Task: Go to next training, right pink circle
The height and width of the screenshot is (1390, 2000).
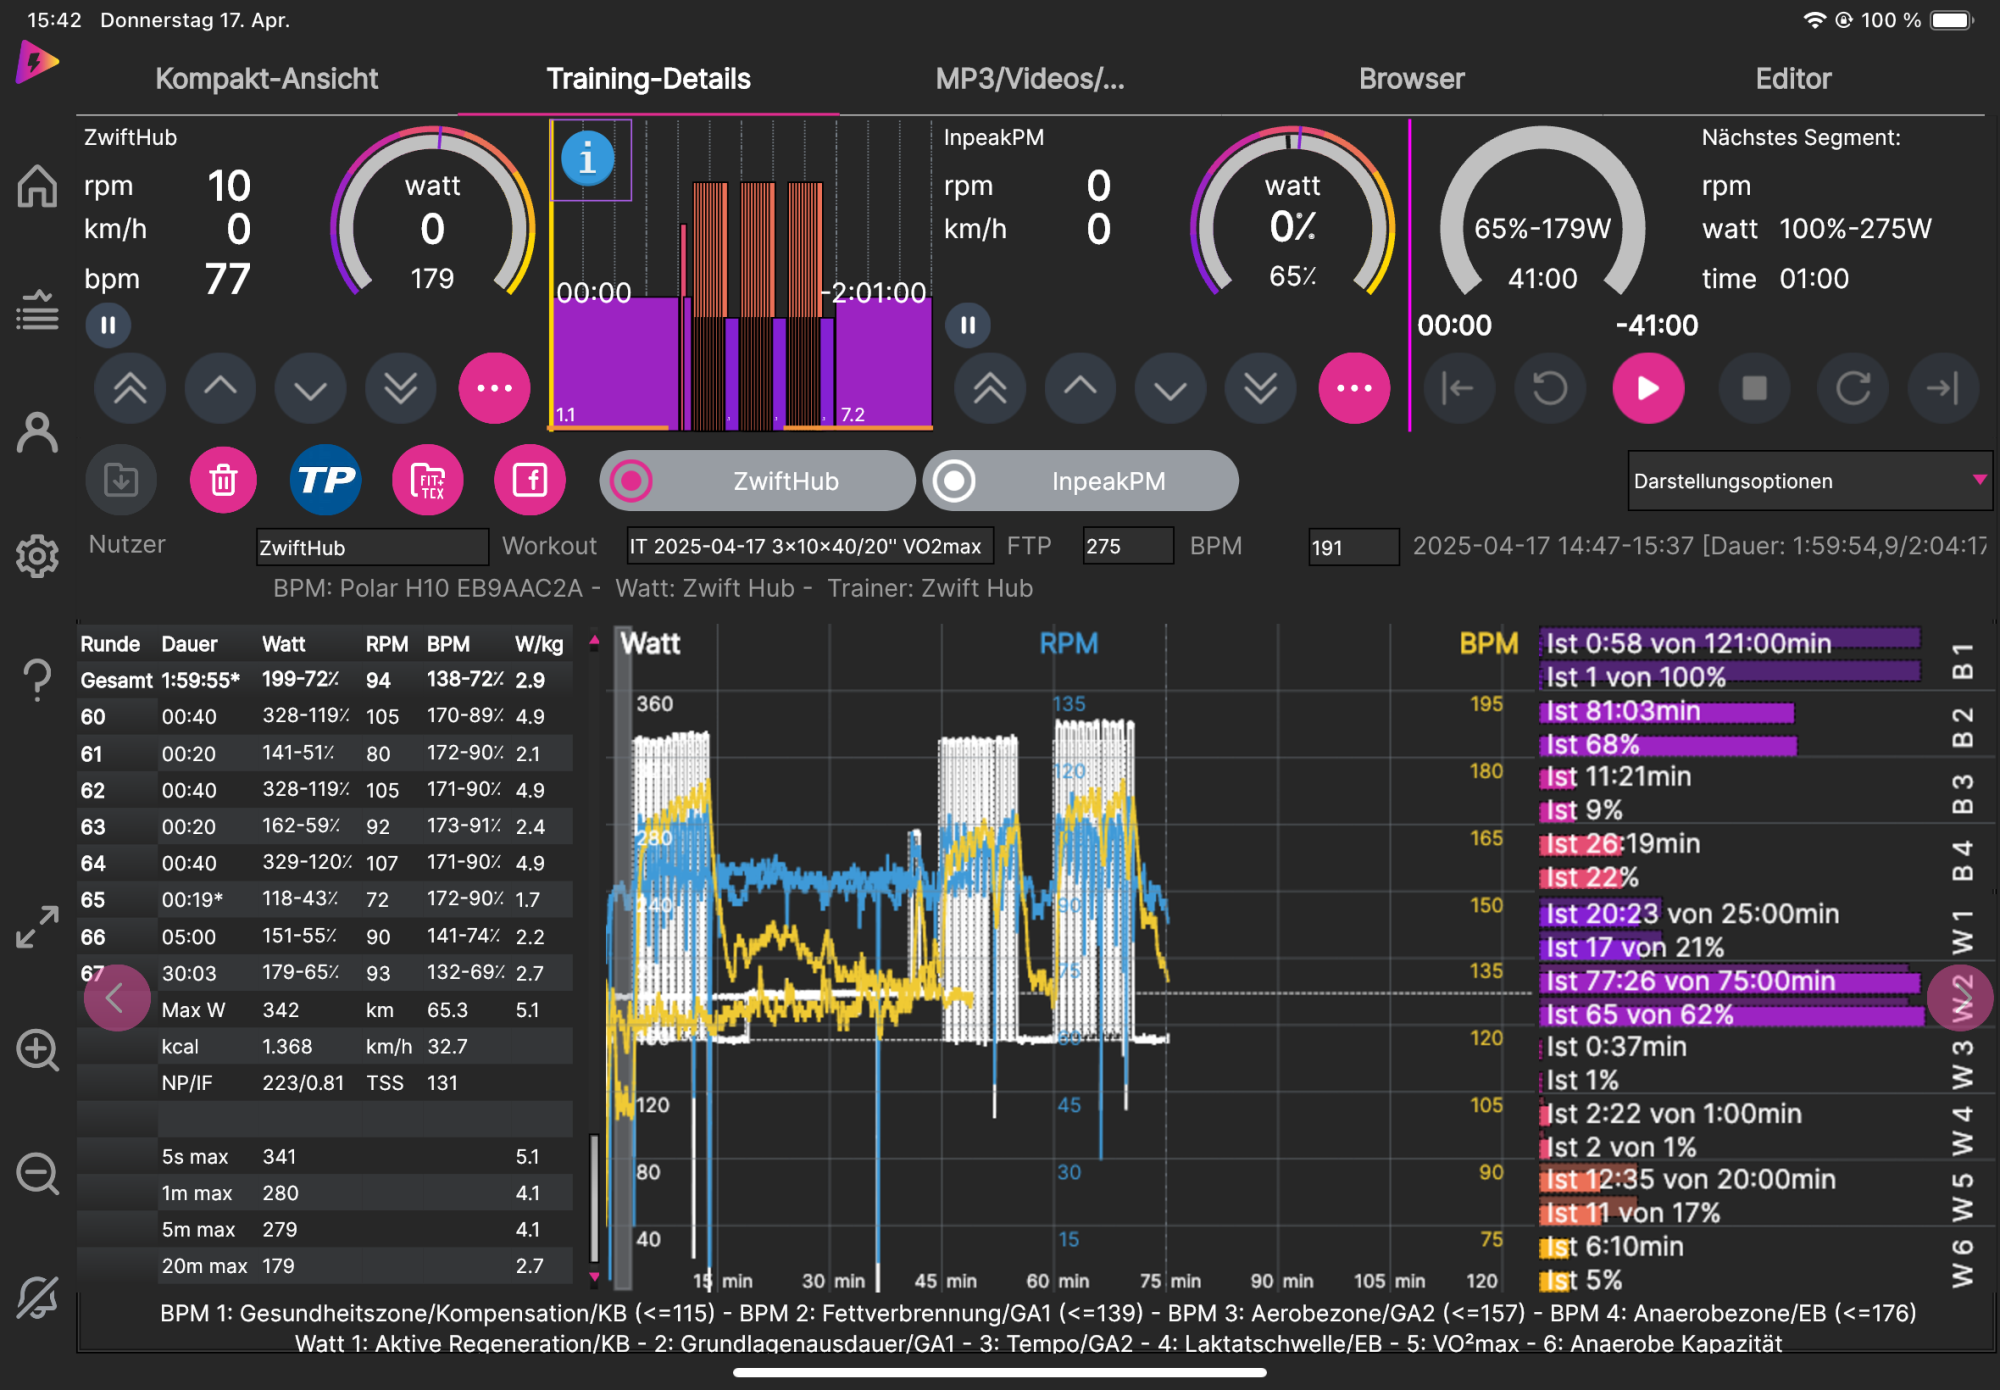Action: tap(1960, 998)
